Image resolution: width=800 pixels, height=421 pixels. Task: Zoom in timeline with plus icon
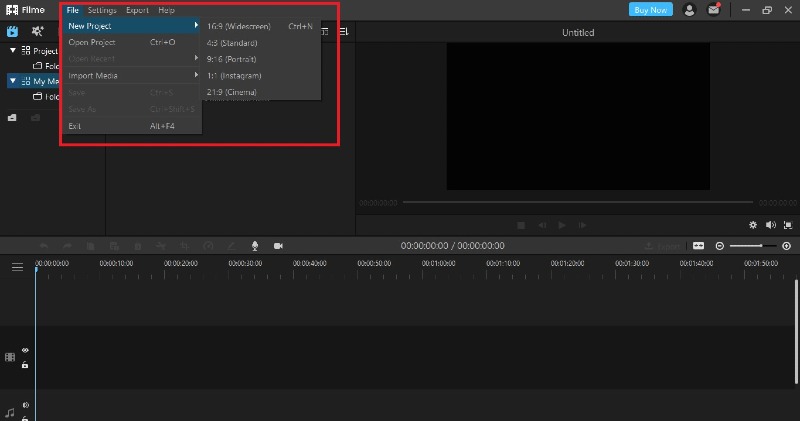pos(786,246)
